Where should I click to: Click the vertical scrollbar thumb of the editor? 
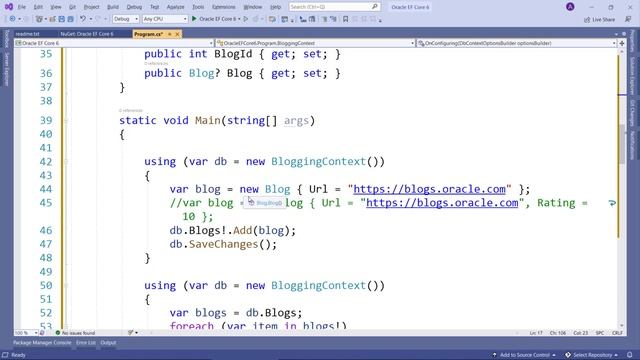tap(622, 144)
